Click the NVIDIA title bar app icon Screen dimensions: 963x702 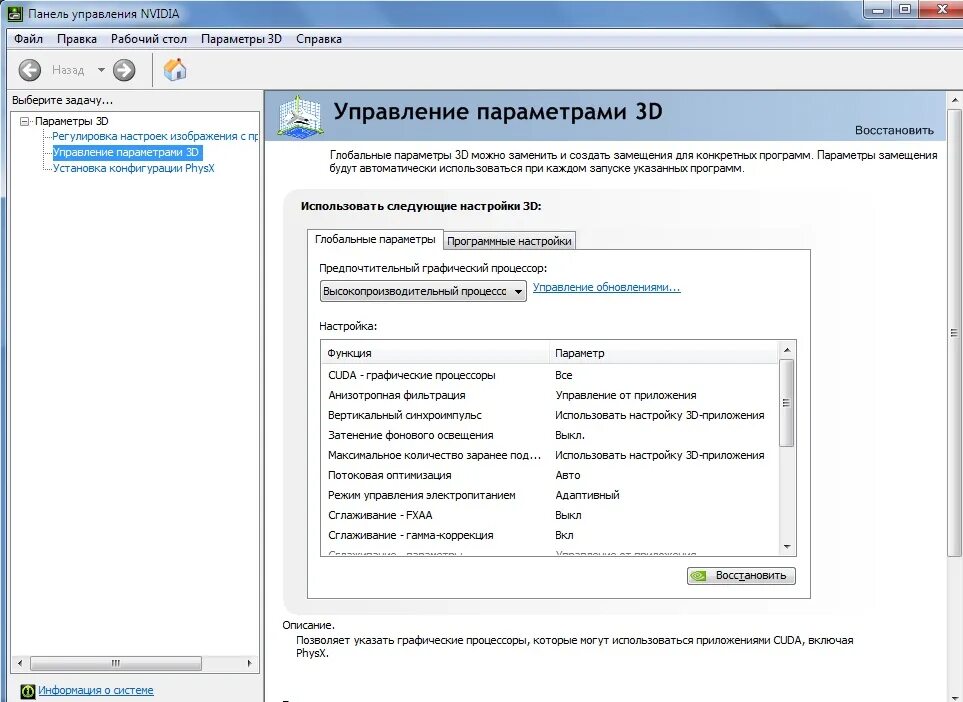coord(15,13)
